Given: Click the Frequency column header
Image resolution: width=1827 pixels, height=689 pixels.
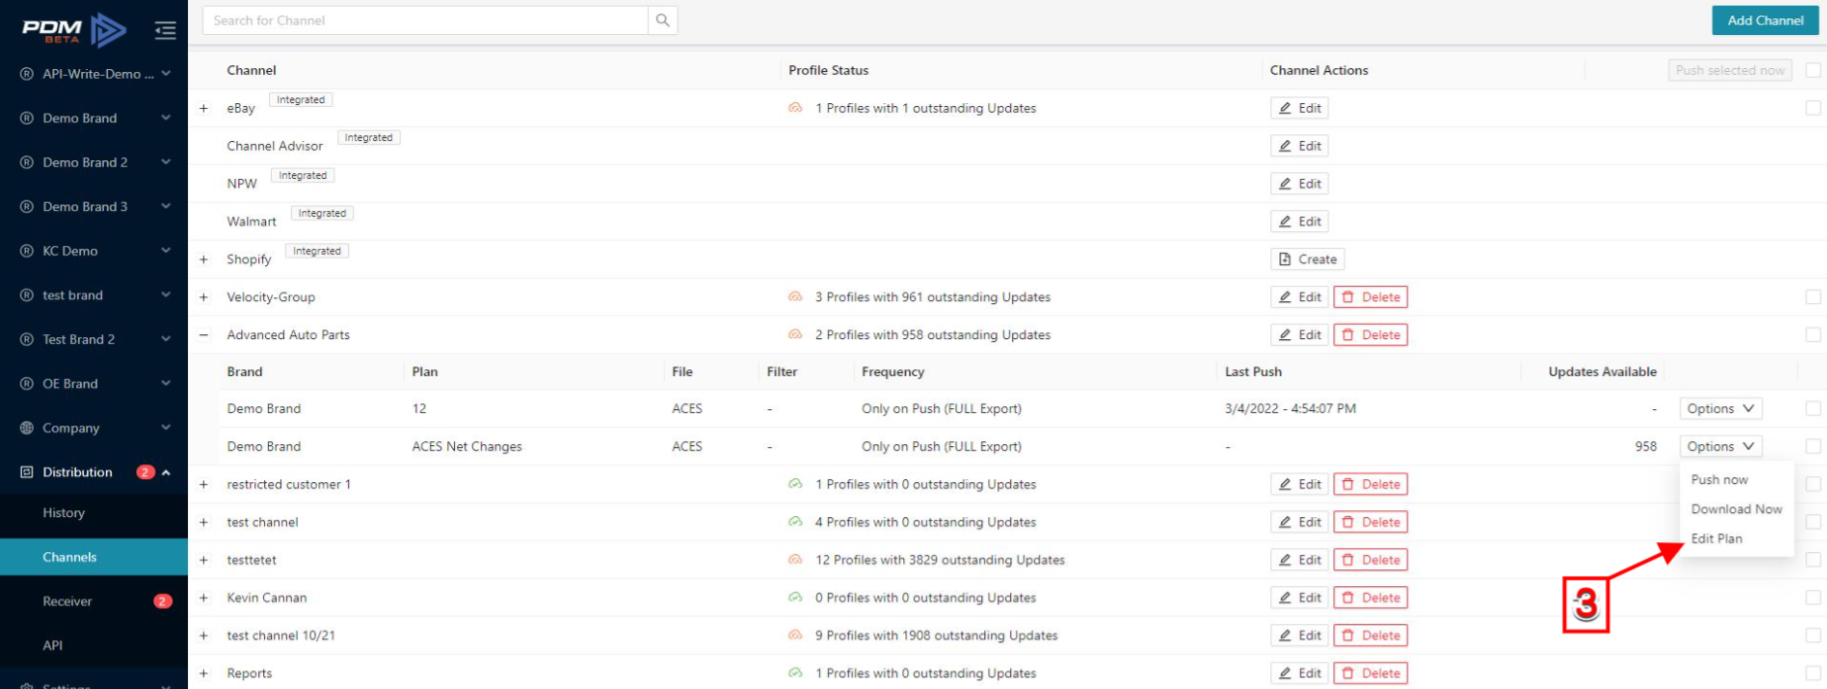Looking at the screenshot, I should coord(893,372).
